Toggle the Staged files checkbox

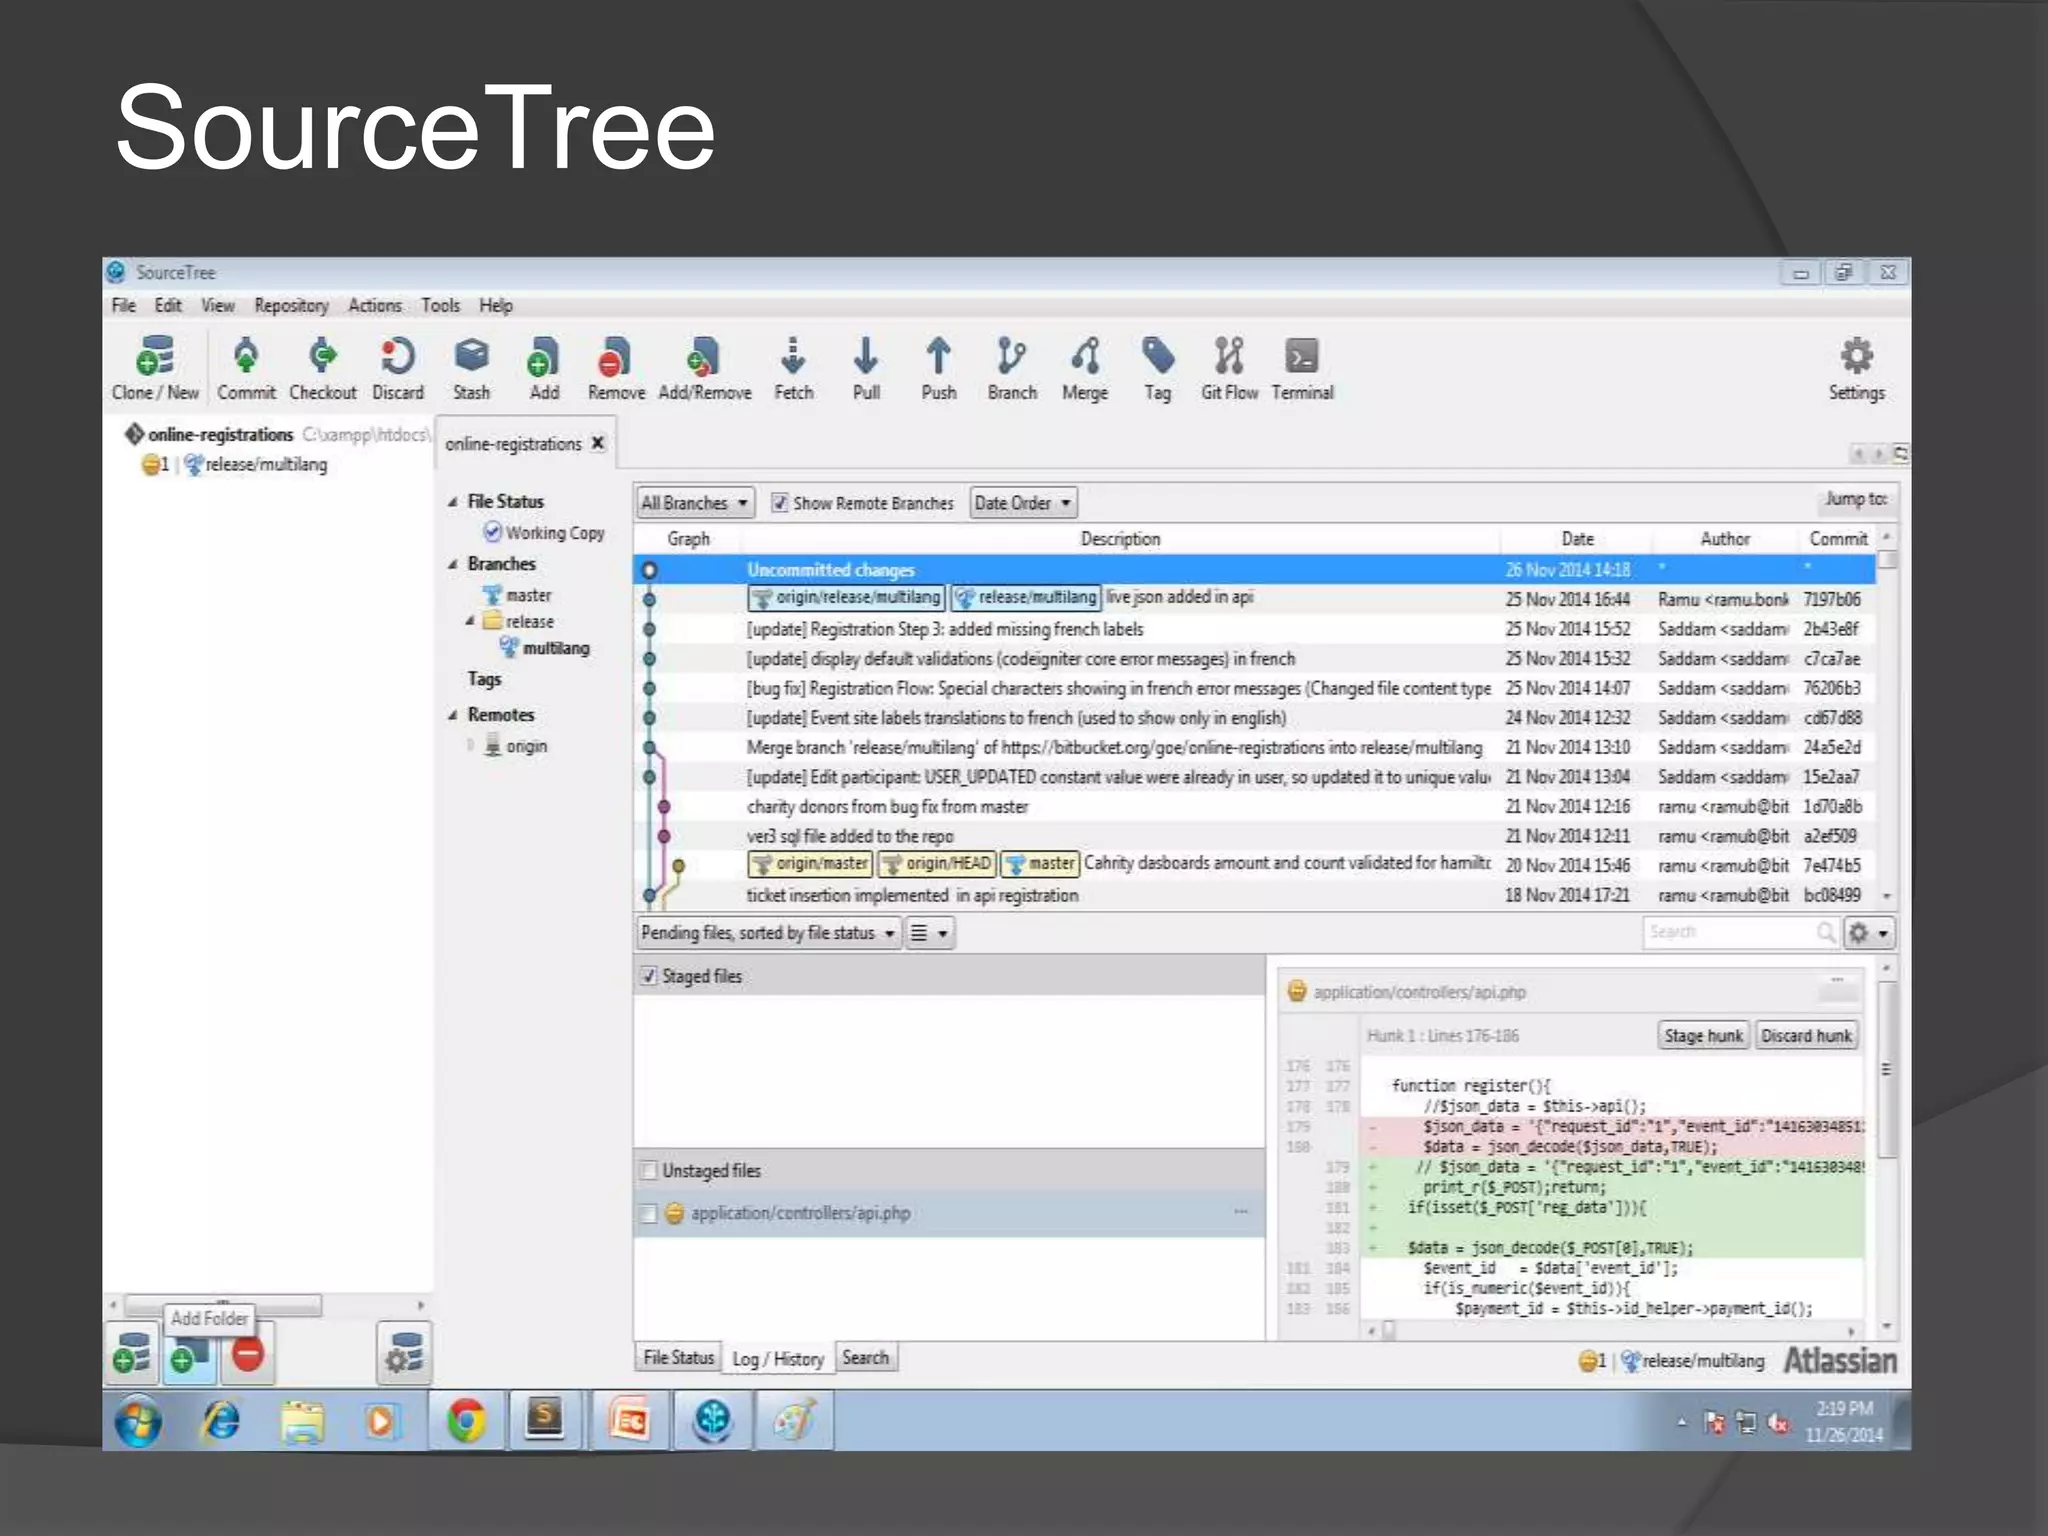pyautogui.click(x=649, y=976)
